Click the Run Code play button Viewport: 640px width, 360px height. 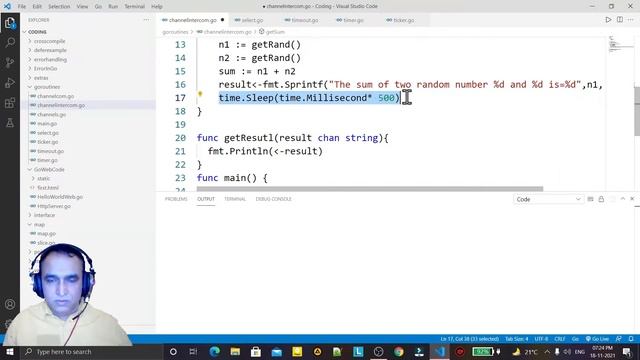(608, 20)
